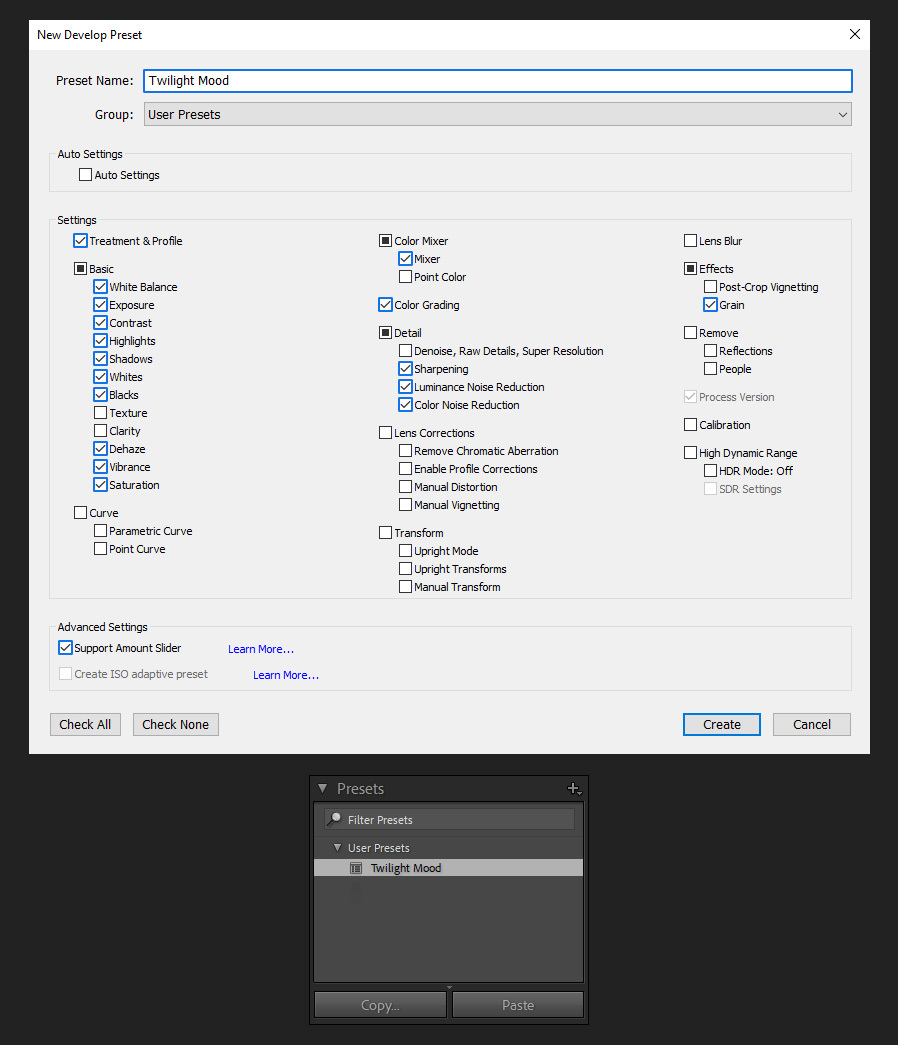Uncheck the Highlights checkbox
Screen dimensions: 898x1045
click(101, 341)
